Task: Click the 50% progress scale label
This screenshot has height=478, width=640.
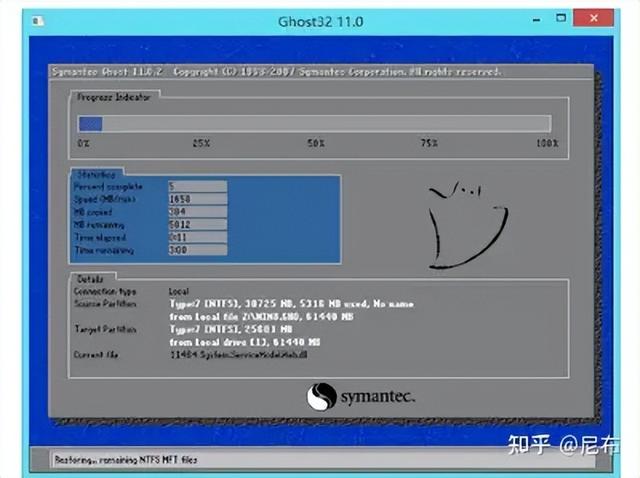Action: (316, 143)
